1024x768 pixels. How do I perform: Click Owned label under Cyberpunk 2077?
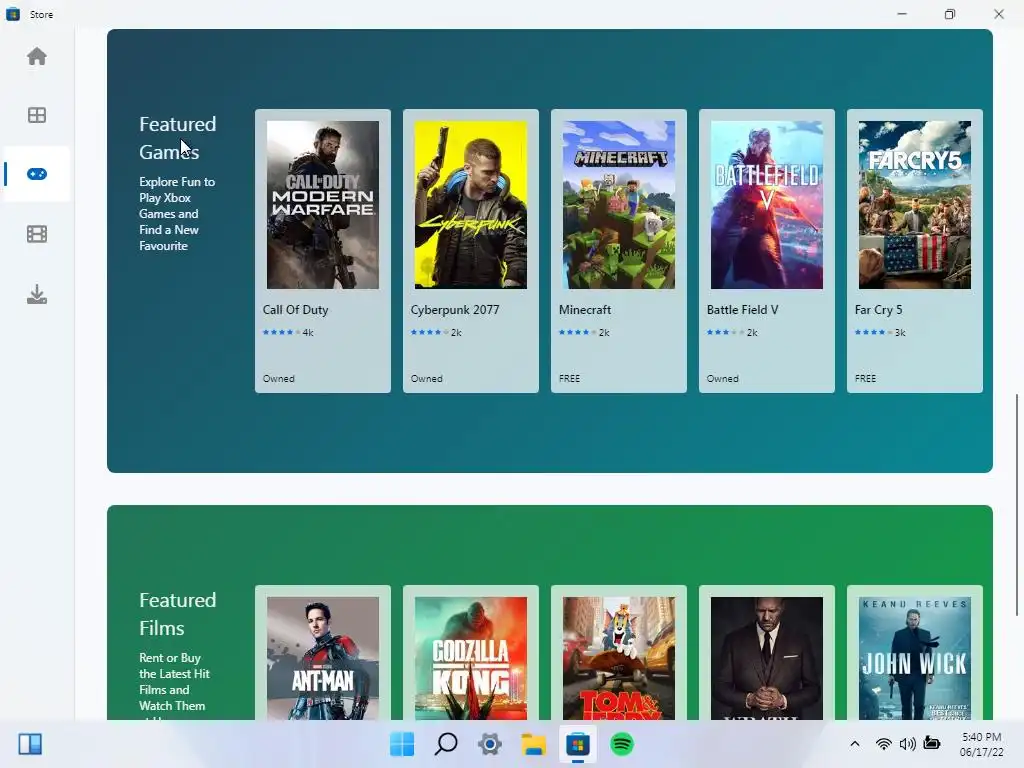(426, 378)
